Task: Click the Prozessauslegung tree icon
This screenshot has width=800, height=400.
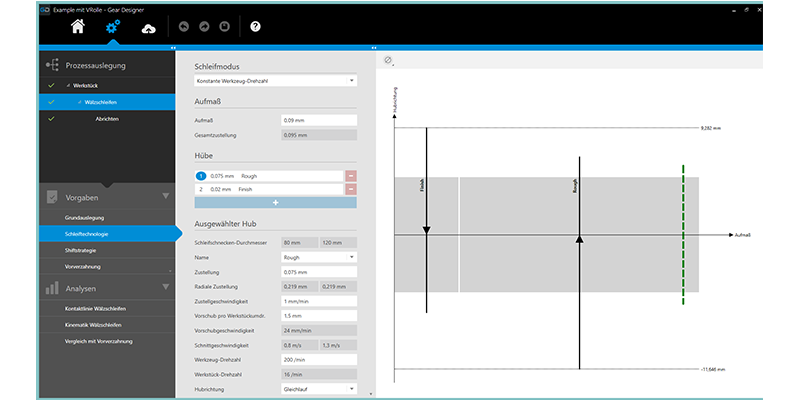Action: pyautogui.click(x=52, y=65)
